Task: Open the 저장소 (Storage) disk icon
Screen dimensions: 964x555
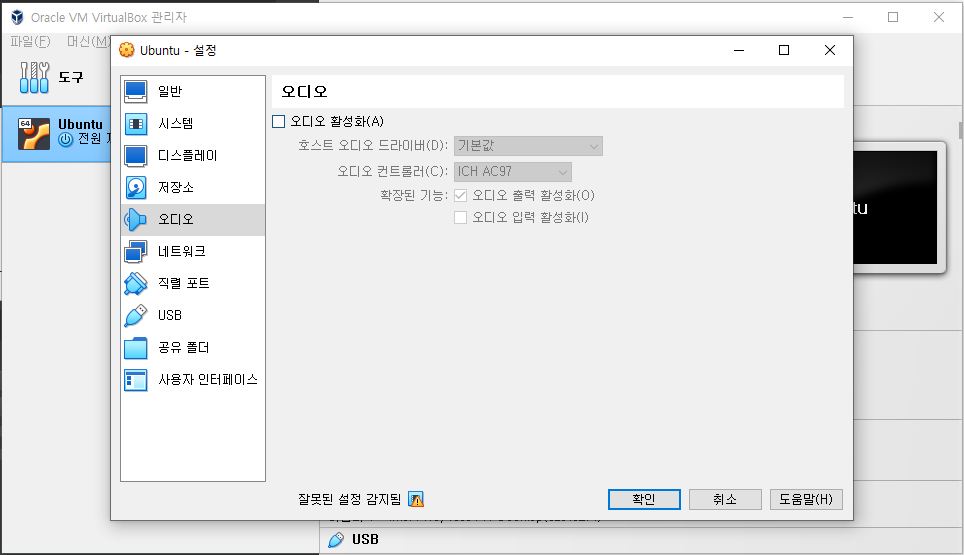Action: point(135,187)
